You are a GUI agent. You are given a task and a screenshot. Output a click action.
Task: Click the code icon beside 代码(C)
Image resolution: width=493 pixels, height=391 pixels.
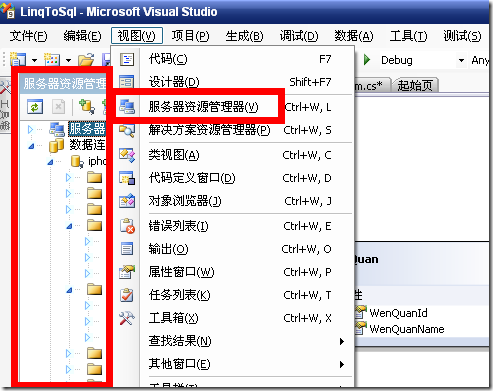(127, 59)
